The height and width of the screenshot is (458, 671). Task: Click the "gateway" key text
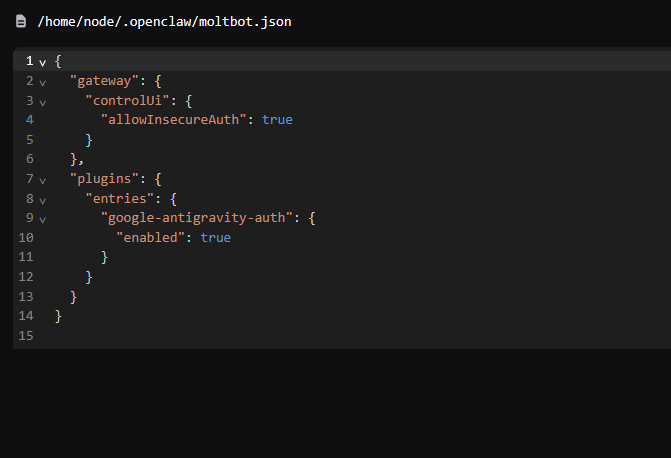[x=104, y=81]
